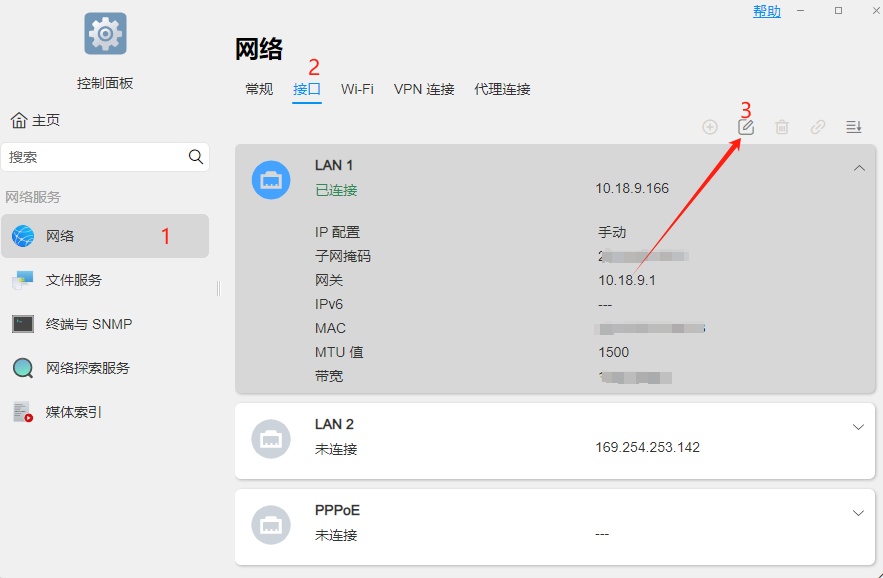Click the sidebar splitter handle
This screenshot has width=883, height=578.
pos(218,288)
